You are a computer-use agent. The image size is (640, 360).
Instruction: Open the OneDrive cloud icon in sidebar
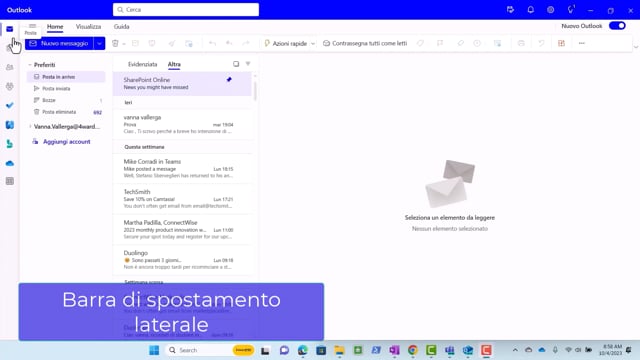click(9, 163)
